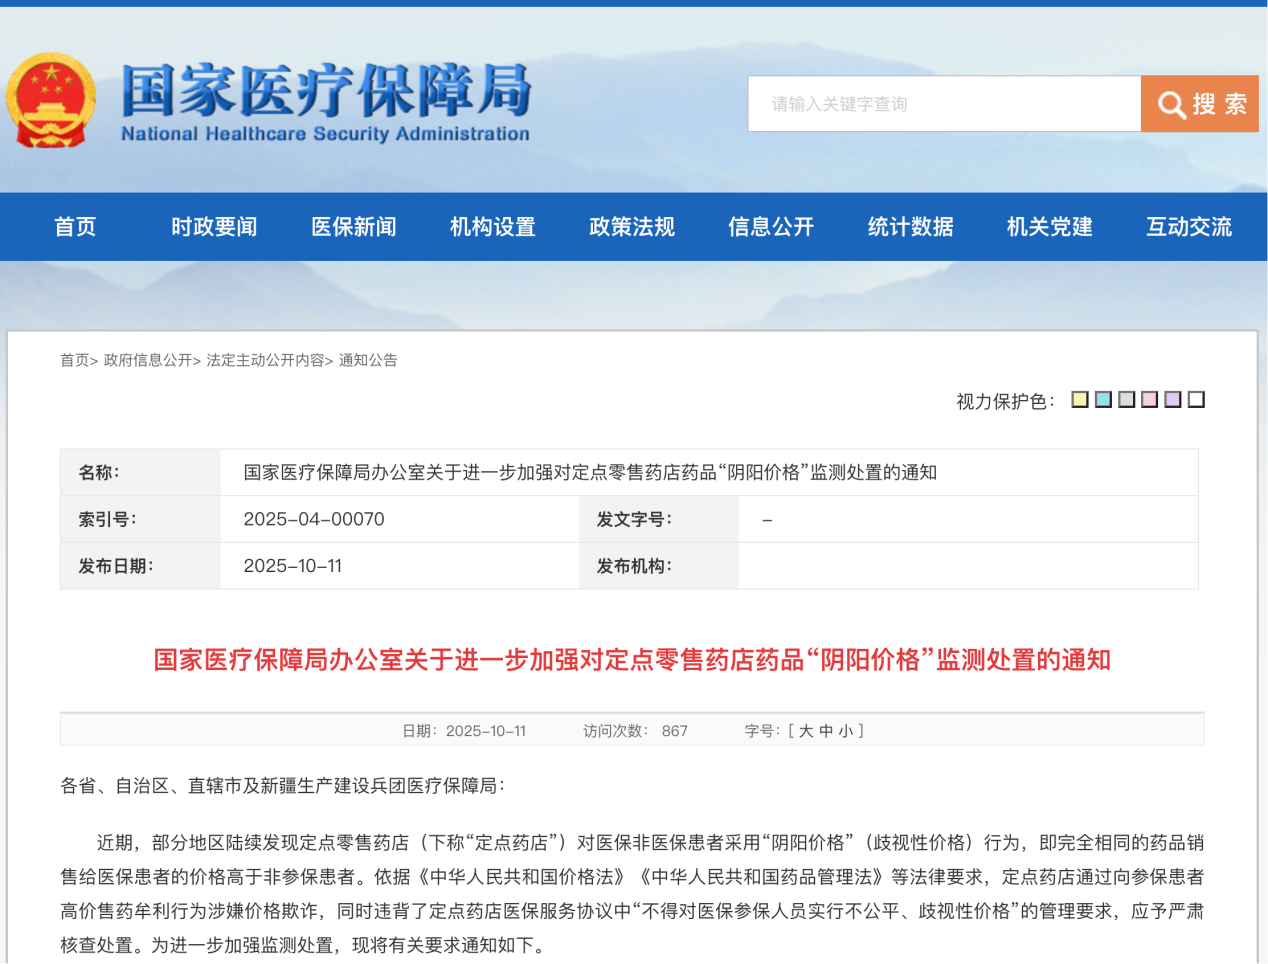Select the blue eye-protection color swatch

(1103, 400)
